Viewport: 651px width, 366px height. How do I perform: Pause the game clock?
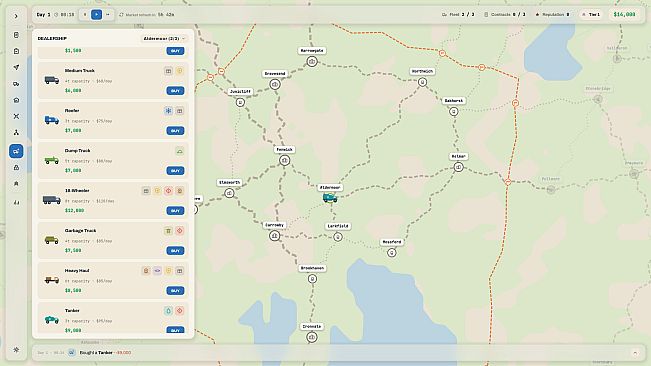tap(85, 15)
